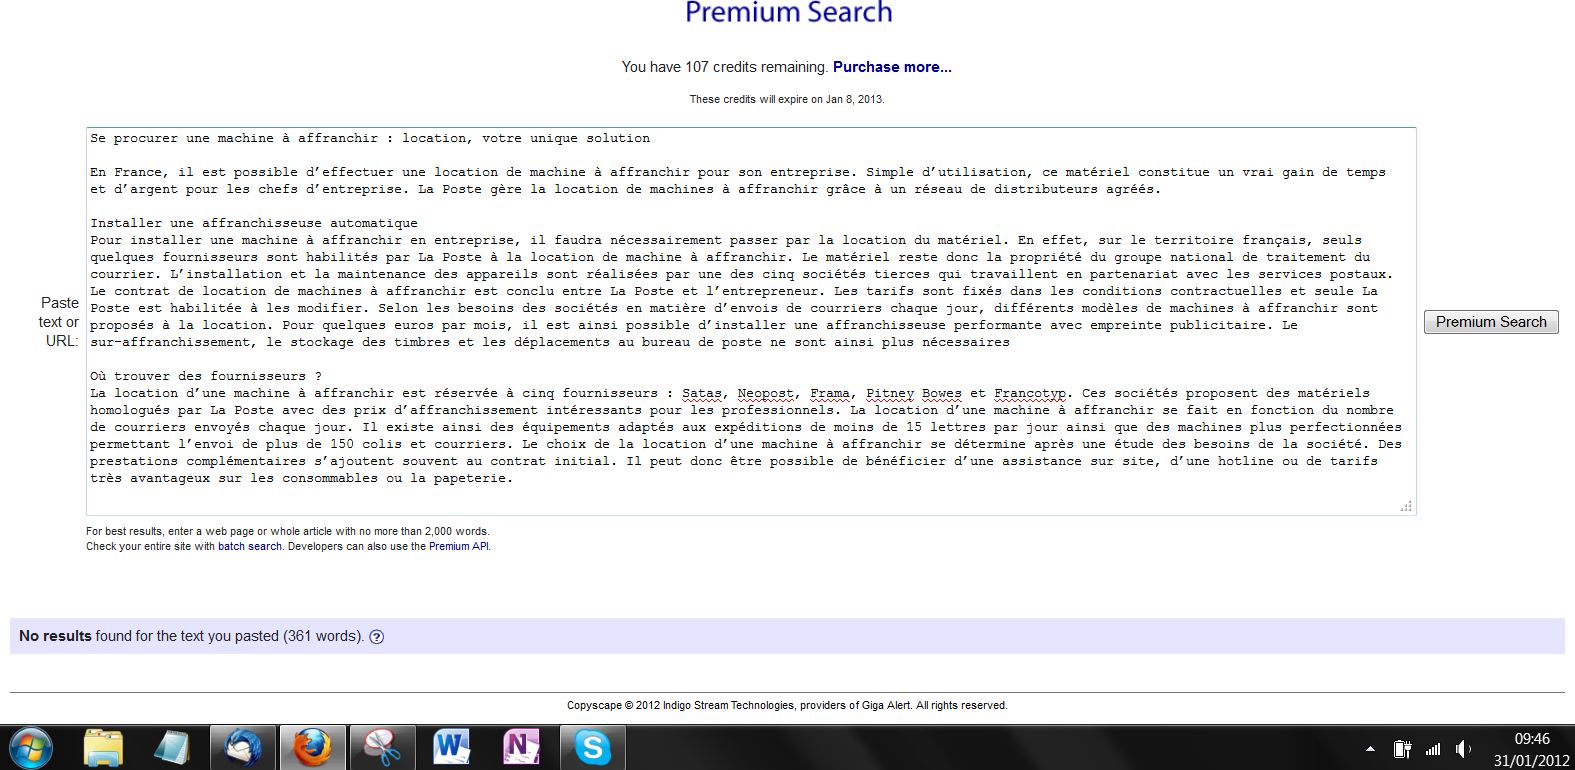Click the text area resize handle

(1406, 507)
